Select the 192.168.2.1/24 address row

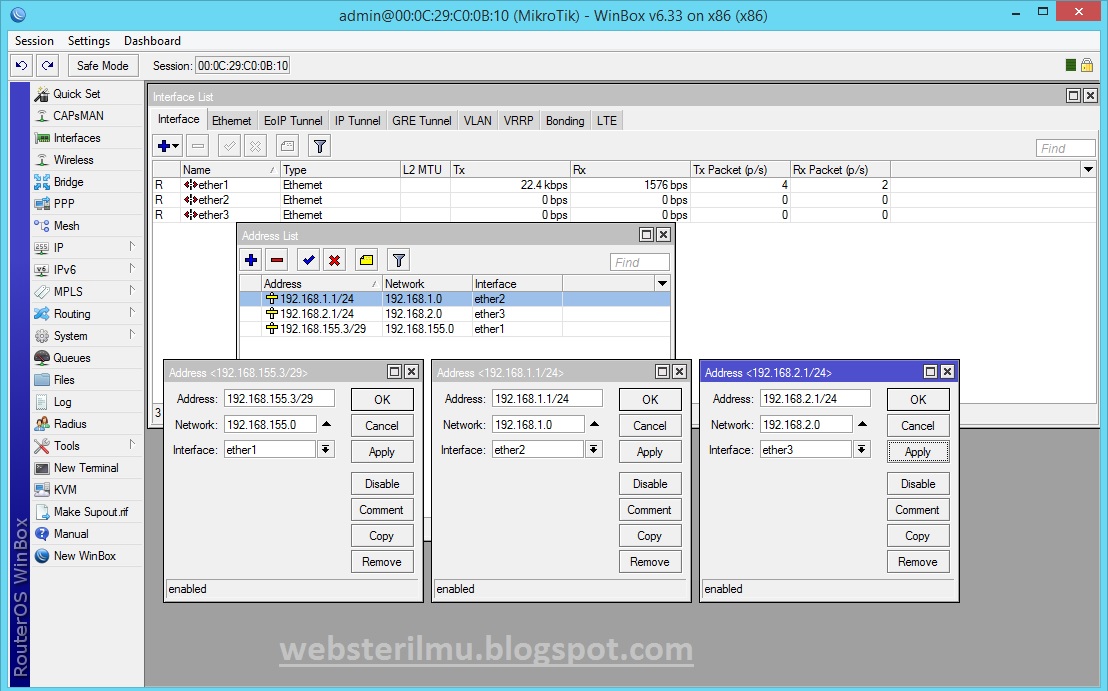coord(454,314)
